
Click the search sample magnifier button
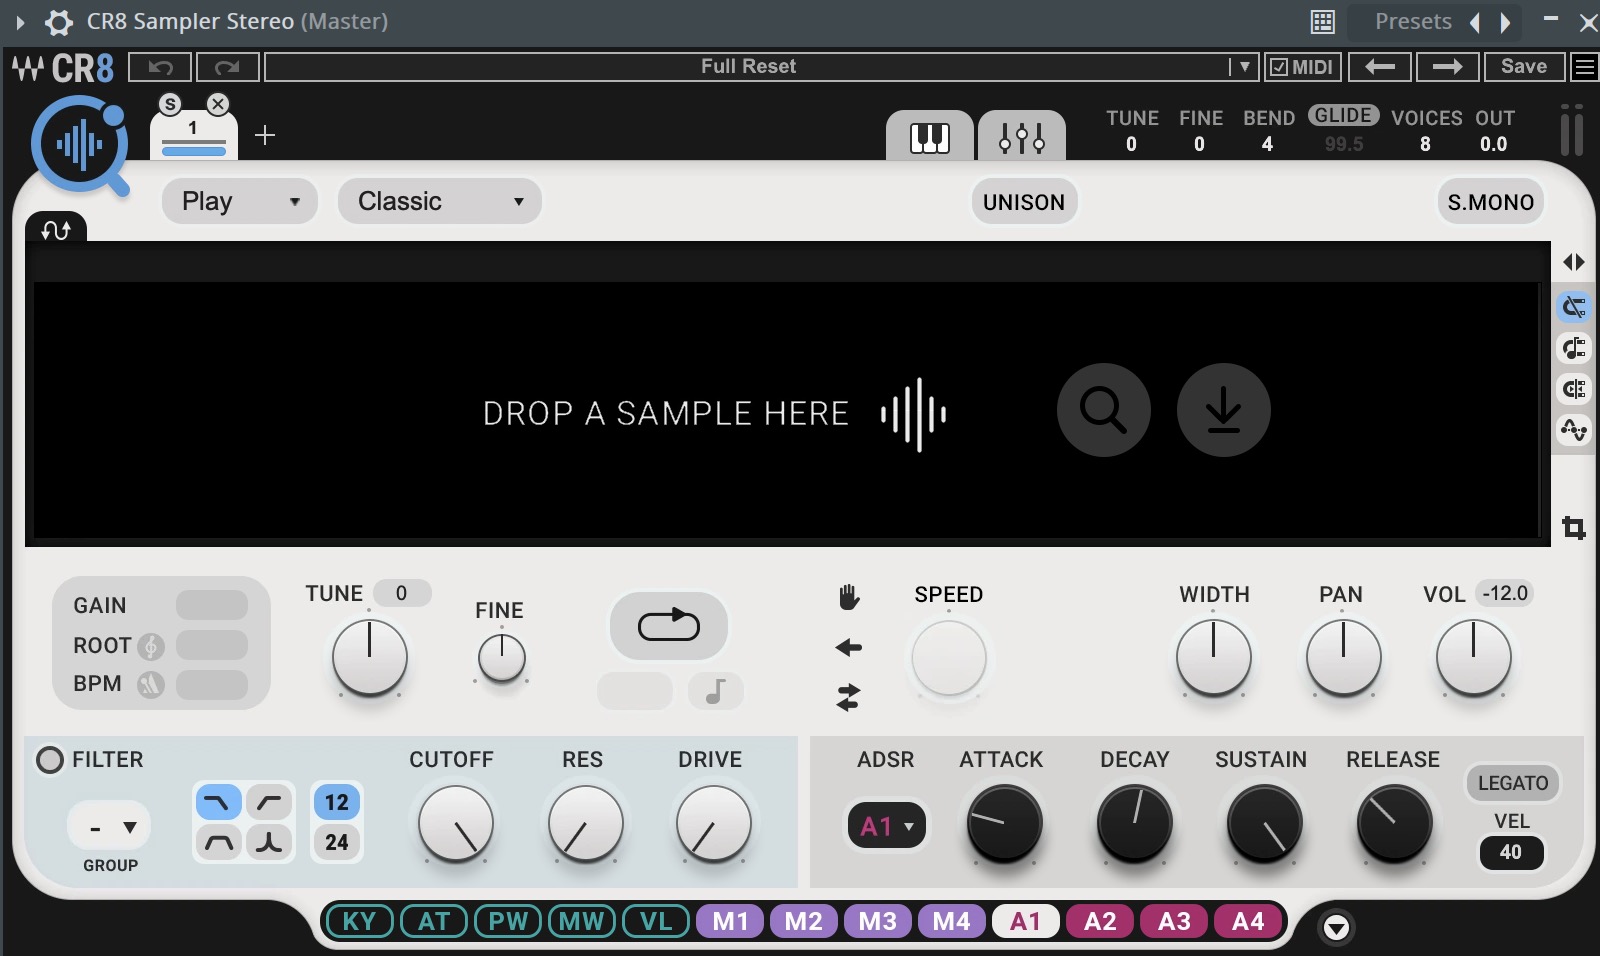point(1103,410)
